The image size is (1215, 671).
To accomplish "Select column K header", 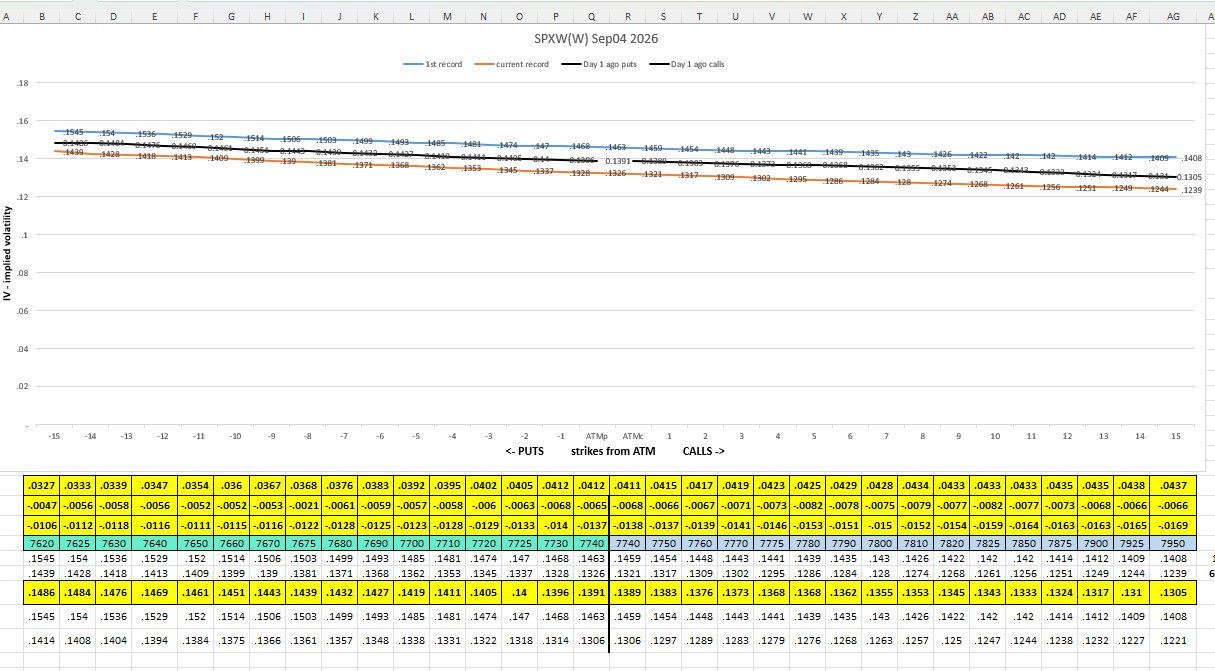I will [375, 16].
